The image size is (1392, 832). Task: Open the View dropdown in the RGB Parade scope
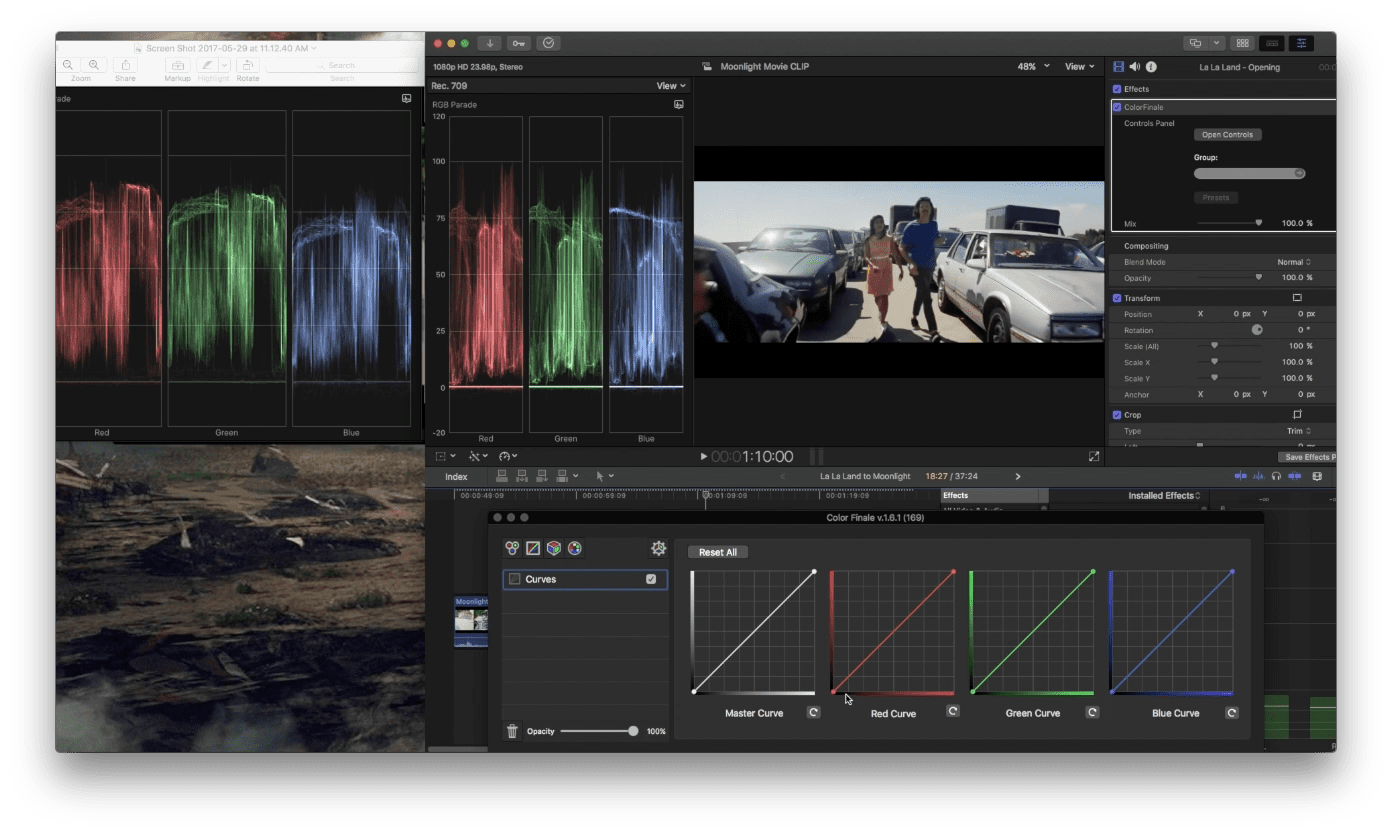(668, 85)
